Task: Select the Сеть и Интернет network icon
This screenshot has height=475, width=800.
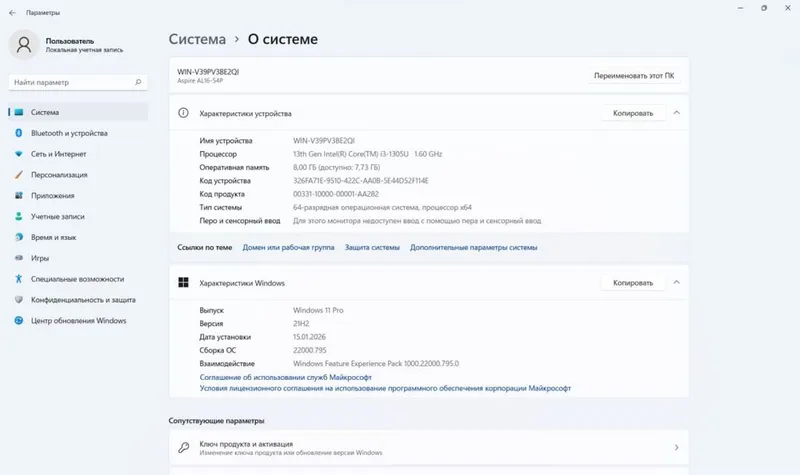Action: [x=19, y=154]
